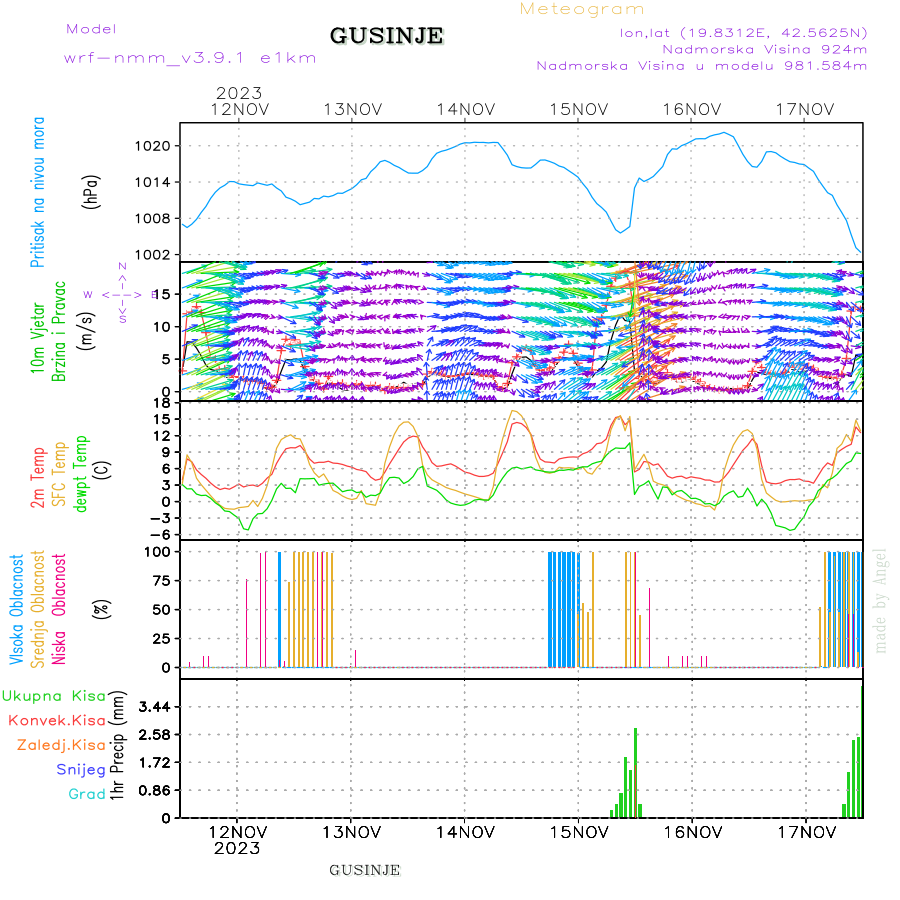The image size is (900, 900).
Task: Select the 75 tick on the cloud axis
Action: click(162, 581)
